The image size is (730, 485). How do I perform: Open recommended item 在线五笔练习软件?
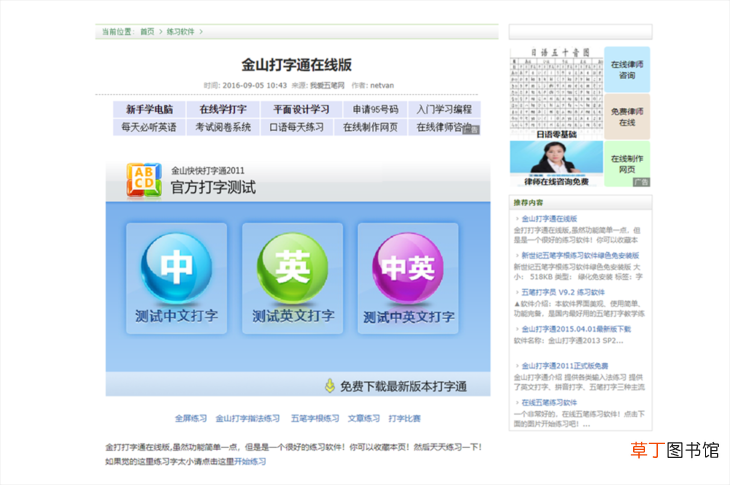coord(549,402)
